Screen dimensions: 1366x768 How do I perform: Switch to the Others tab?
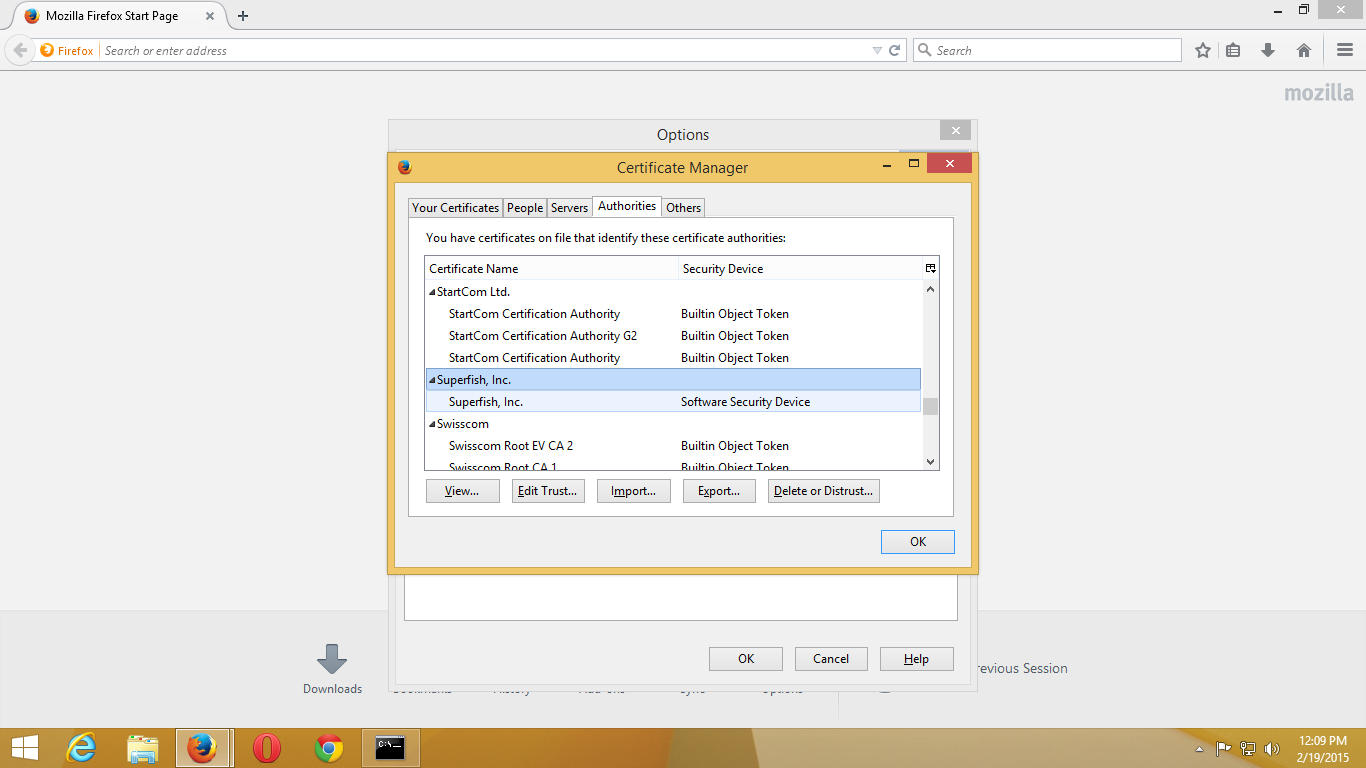[x=684, y=208]
